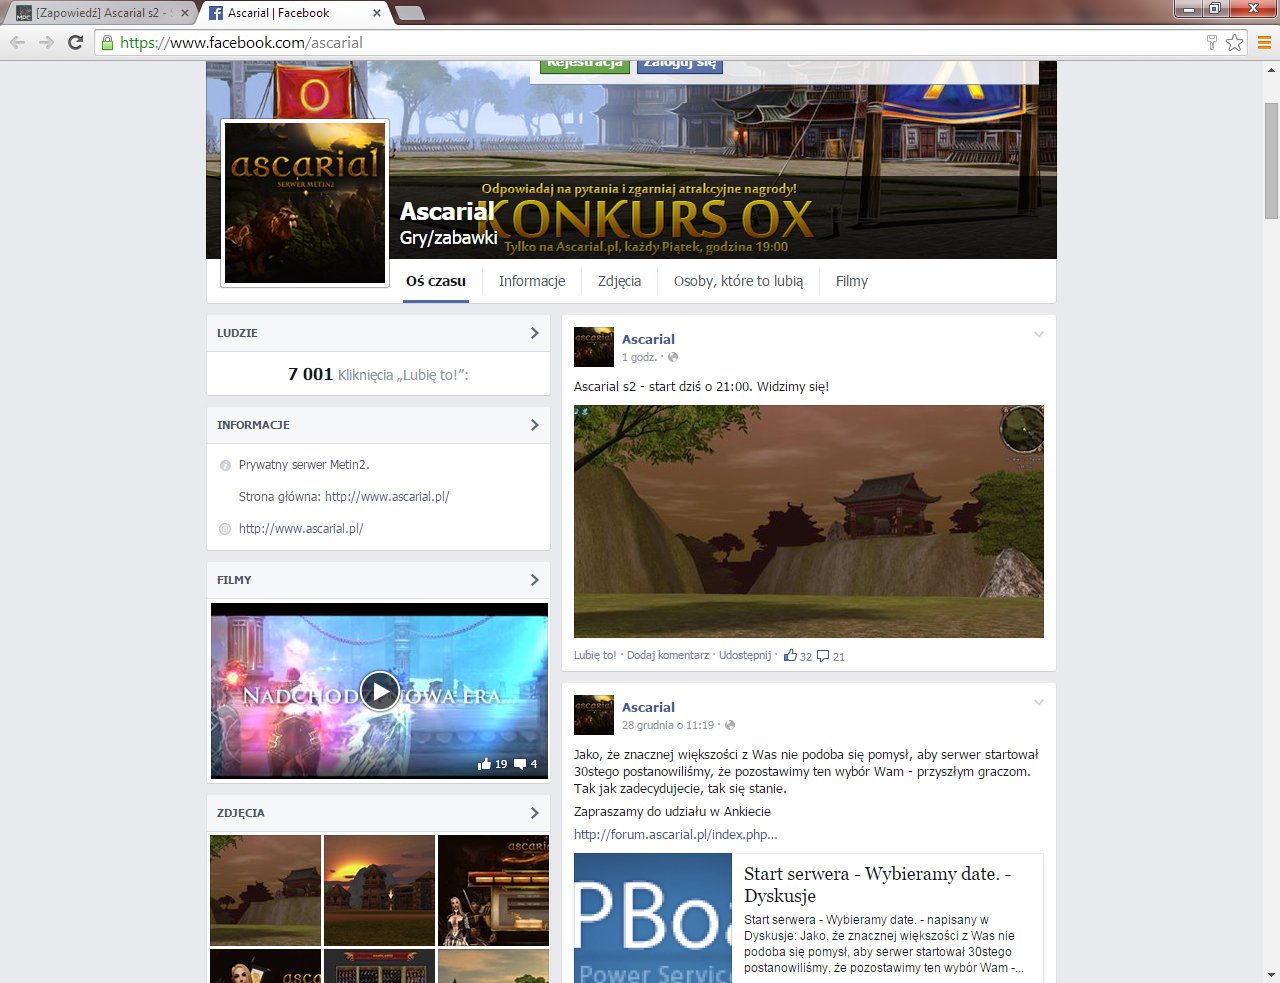Click 'Udostępnij' to share the first post
Viewport: 1280px width, 983px height.
745,656
